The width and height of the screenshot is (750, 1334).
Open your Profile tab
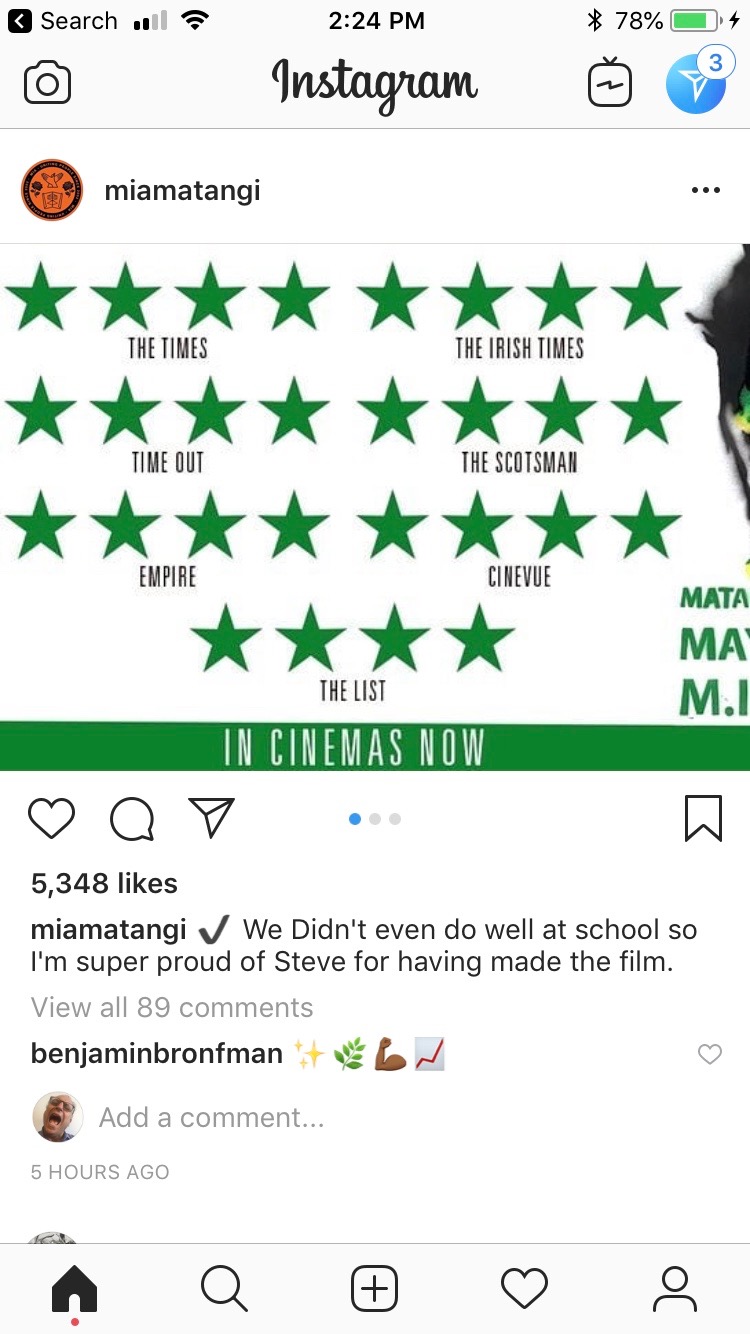tap(675, 1288)
